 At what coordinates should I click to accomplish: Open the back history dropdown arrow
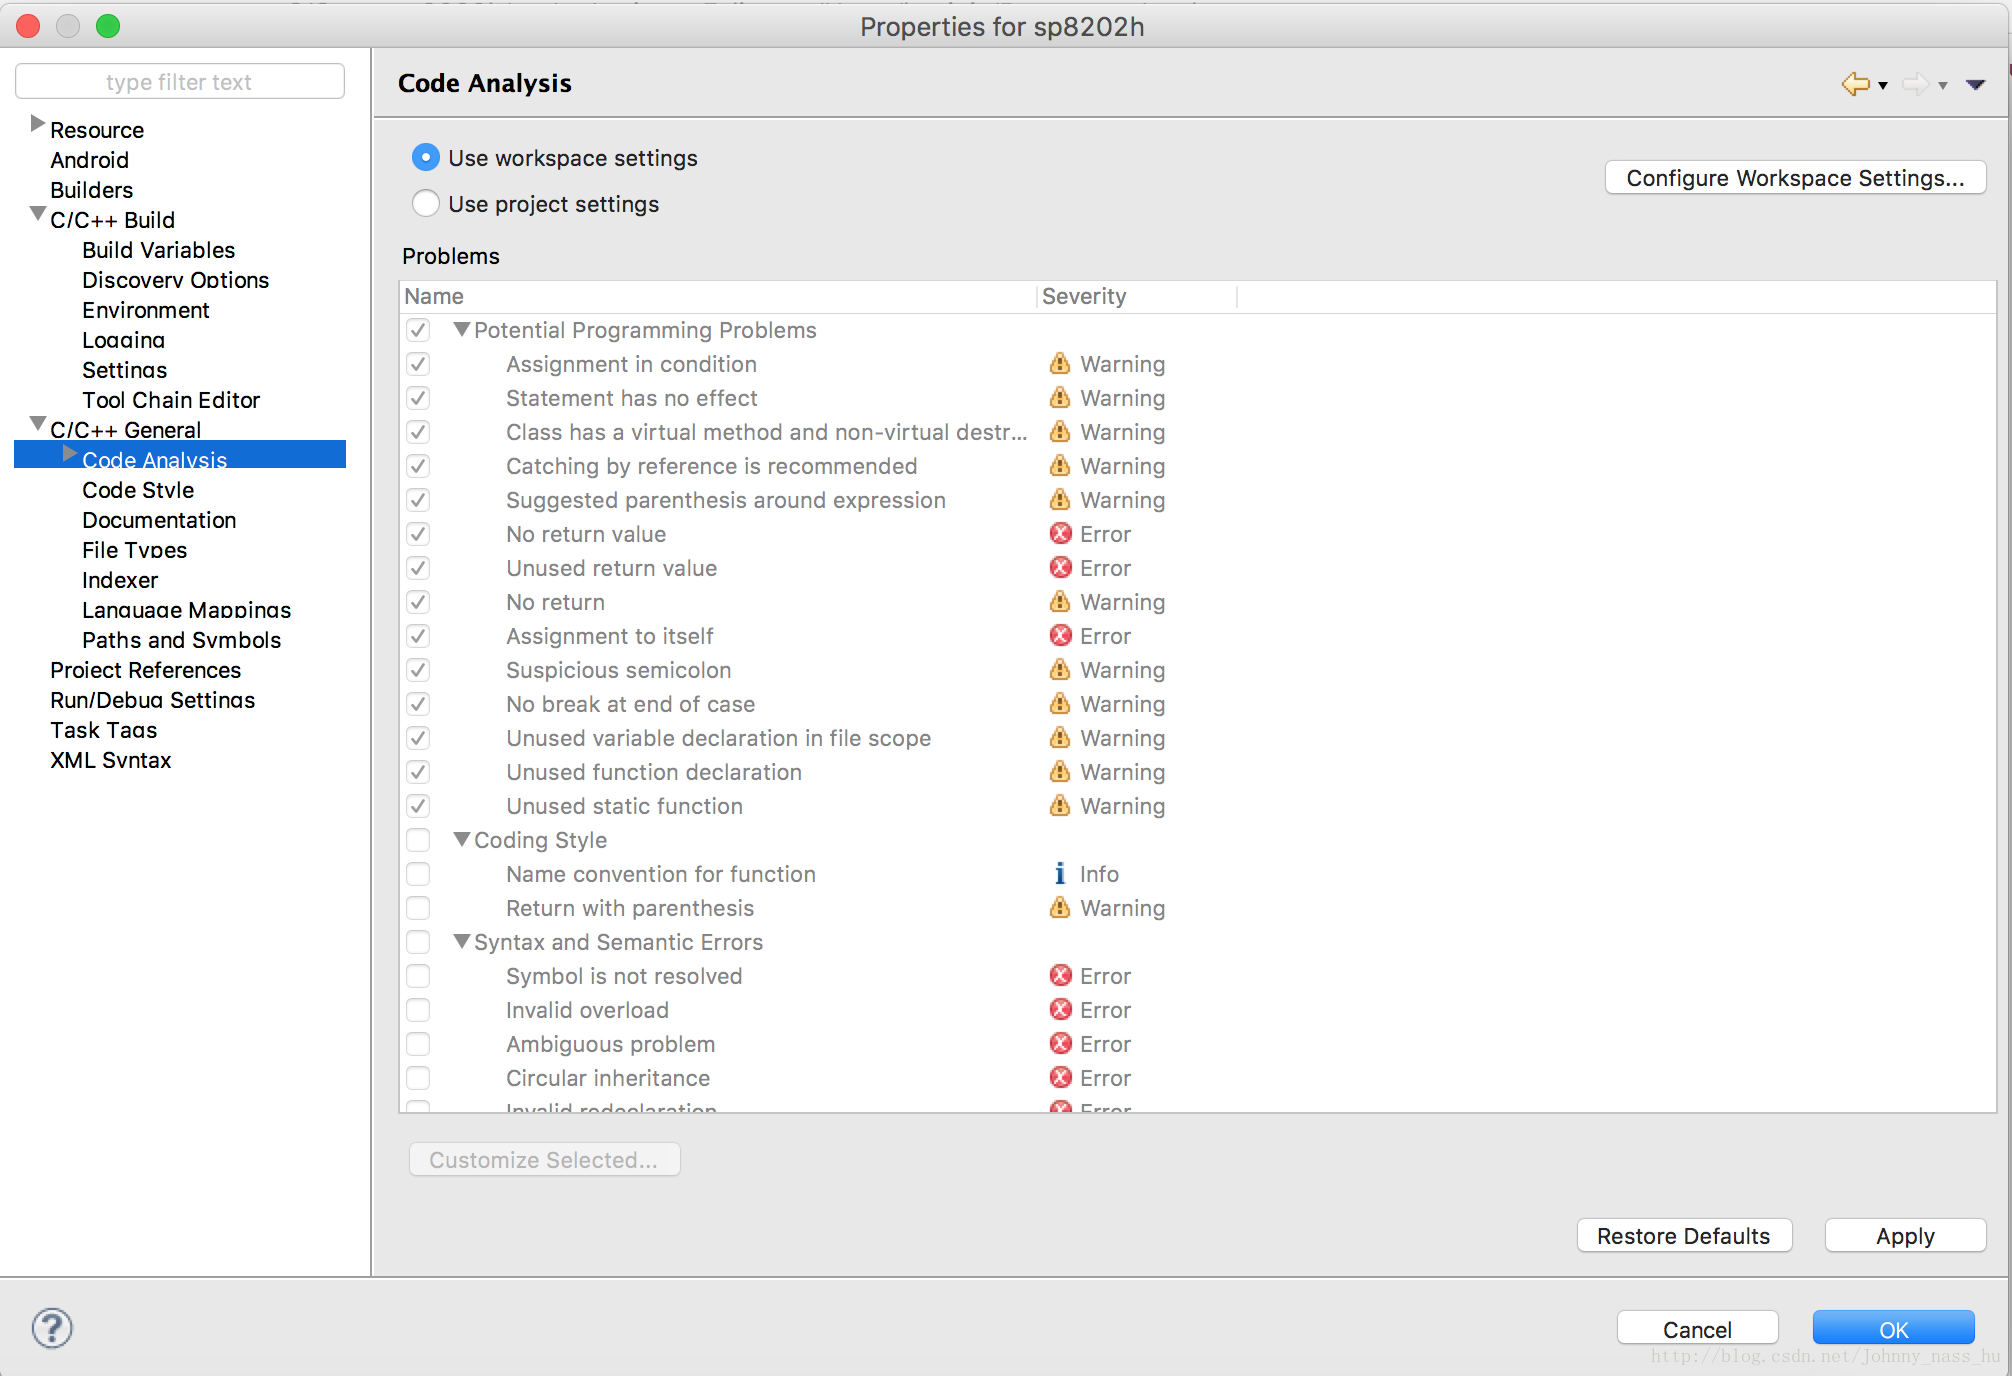point(1883,86)
